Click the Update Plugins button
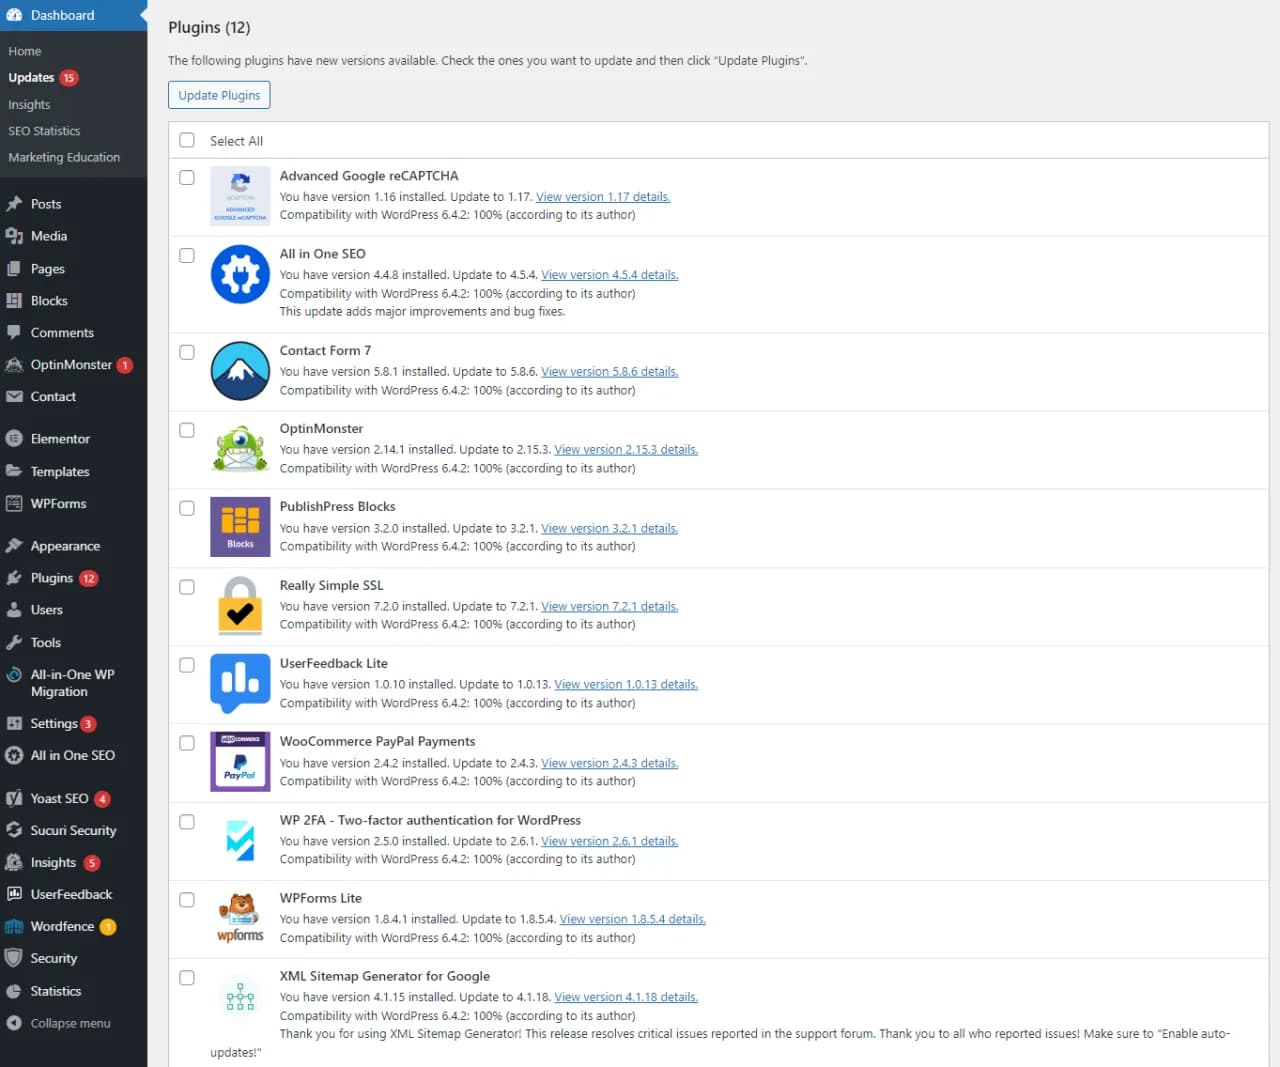The height and width of the screenshot is (1067, 1280). point(219,95)
